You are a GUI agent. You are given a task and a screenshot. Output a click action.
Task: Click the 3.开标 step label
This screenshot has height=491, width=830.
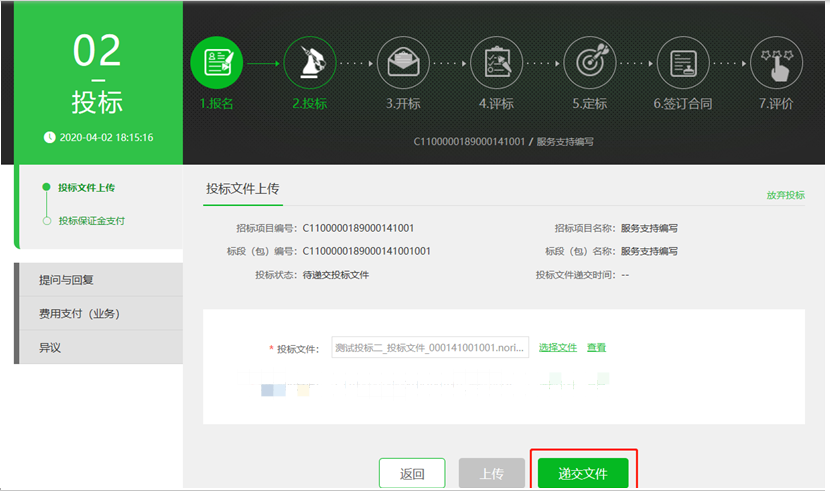click(x=403, y=104)
